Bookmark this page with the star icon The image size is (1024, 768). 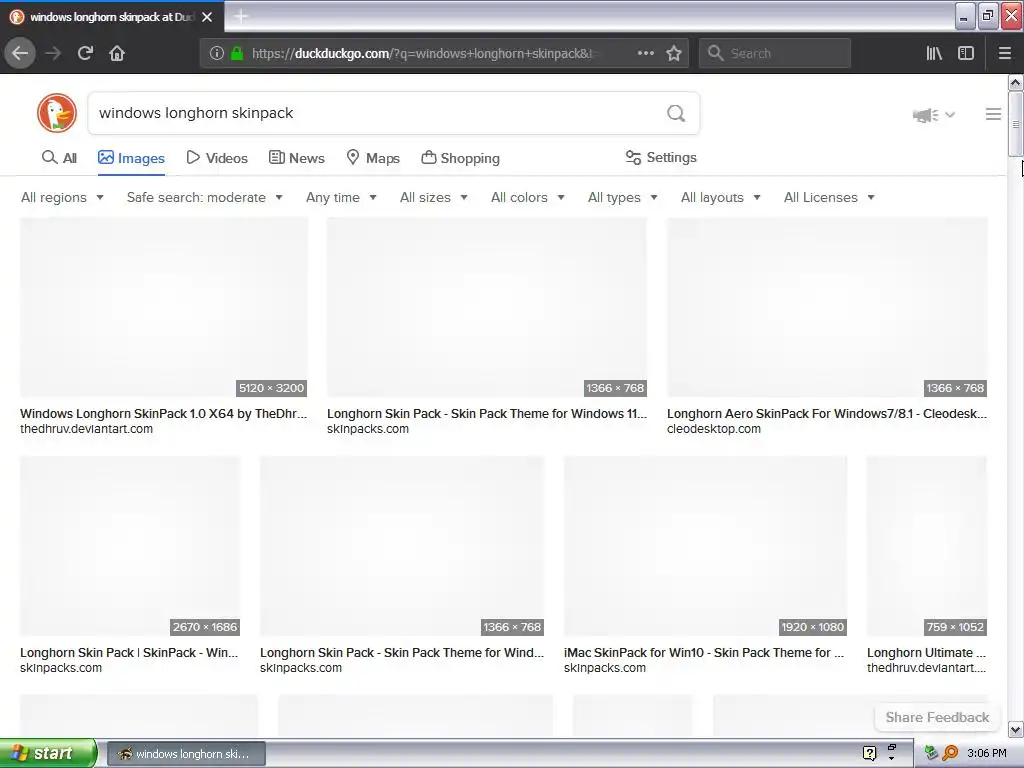pyautogui.click(x=674, y=53)
